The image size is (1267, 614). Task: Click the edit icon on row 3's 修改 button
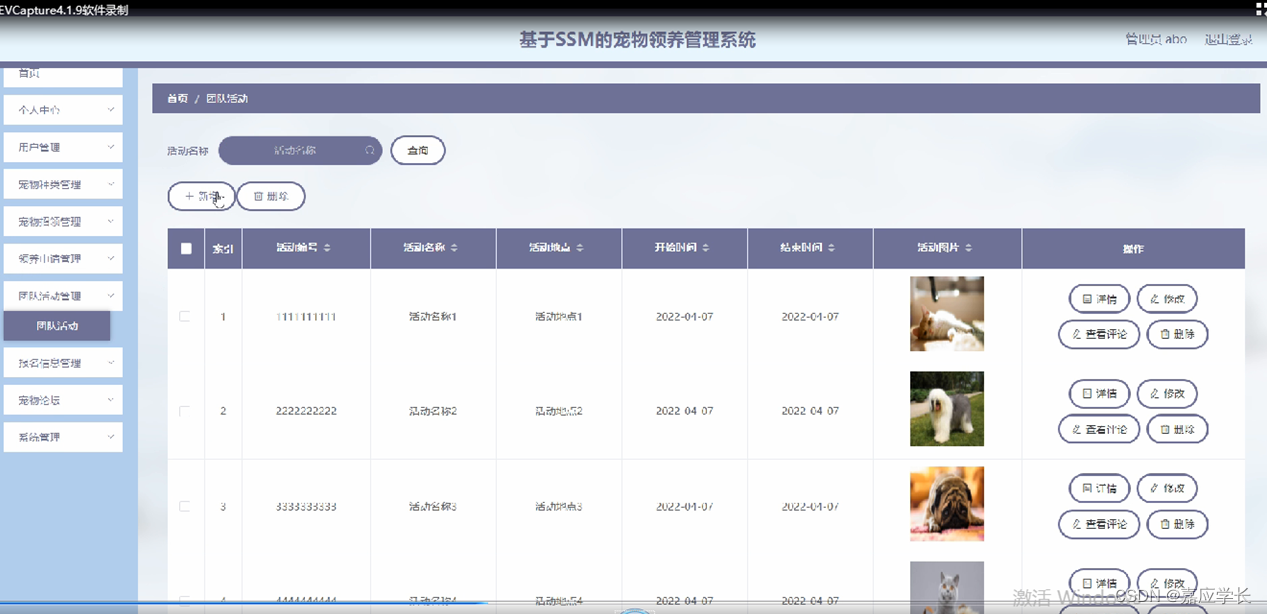[1156, 488]
